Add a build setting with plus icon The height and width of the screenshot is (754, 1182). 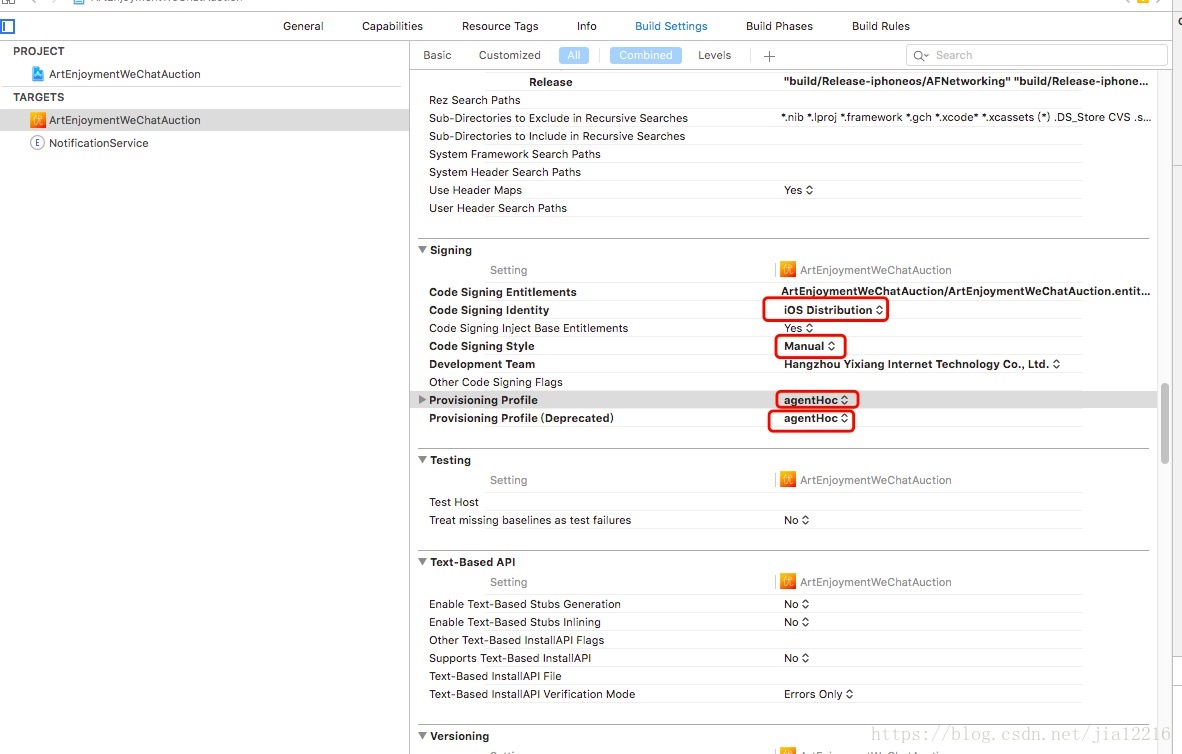point(769,56)
